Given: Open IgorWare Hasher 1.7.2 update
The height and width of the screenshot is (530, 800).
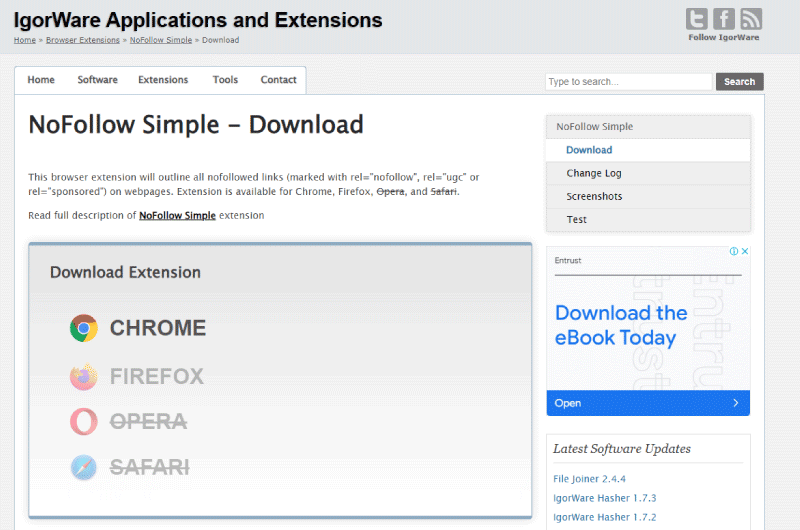Looking at the screenshot, I should 605,517.
